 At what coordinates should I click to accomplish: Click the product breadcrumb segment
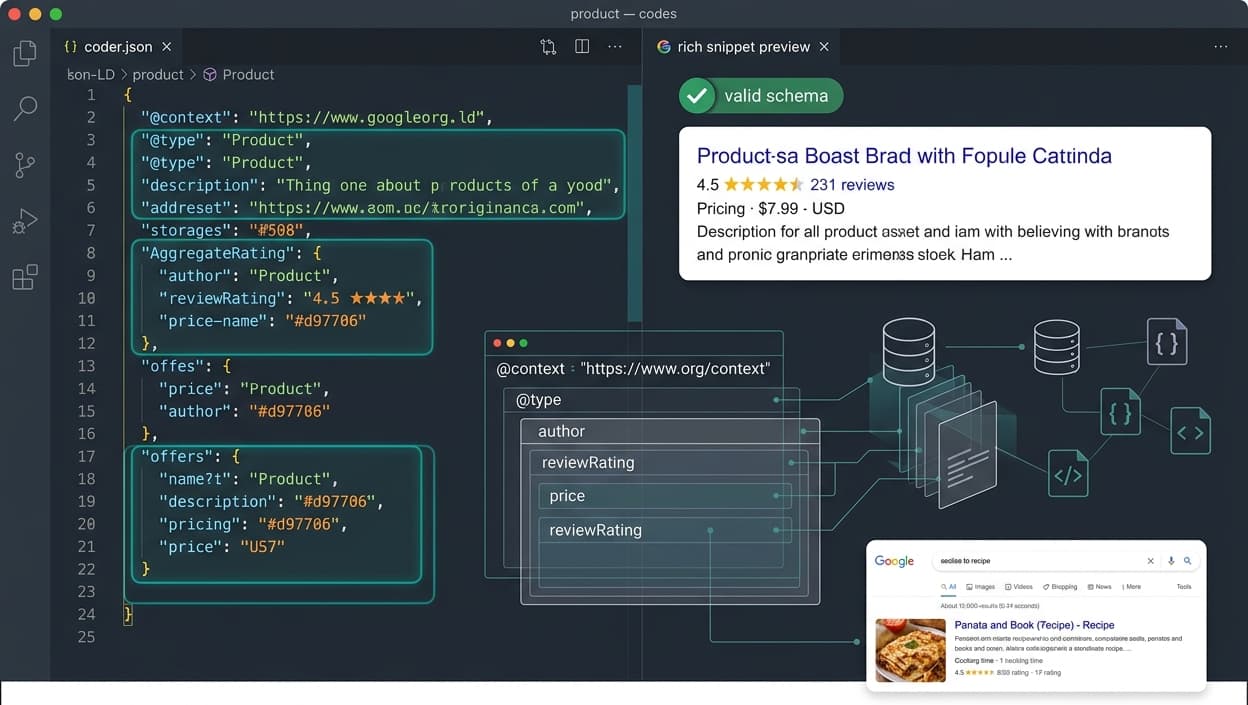[158, 75]
